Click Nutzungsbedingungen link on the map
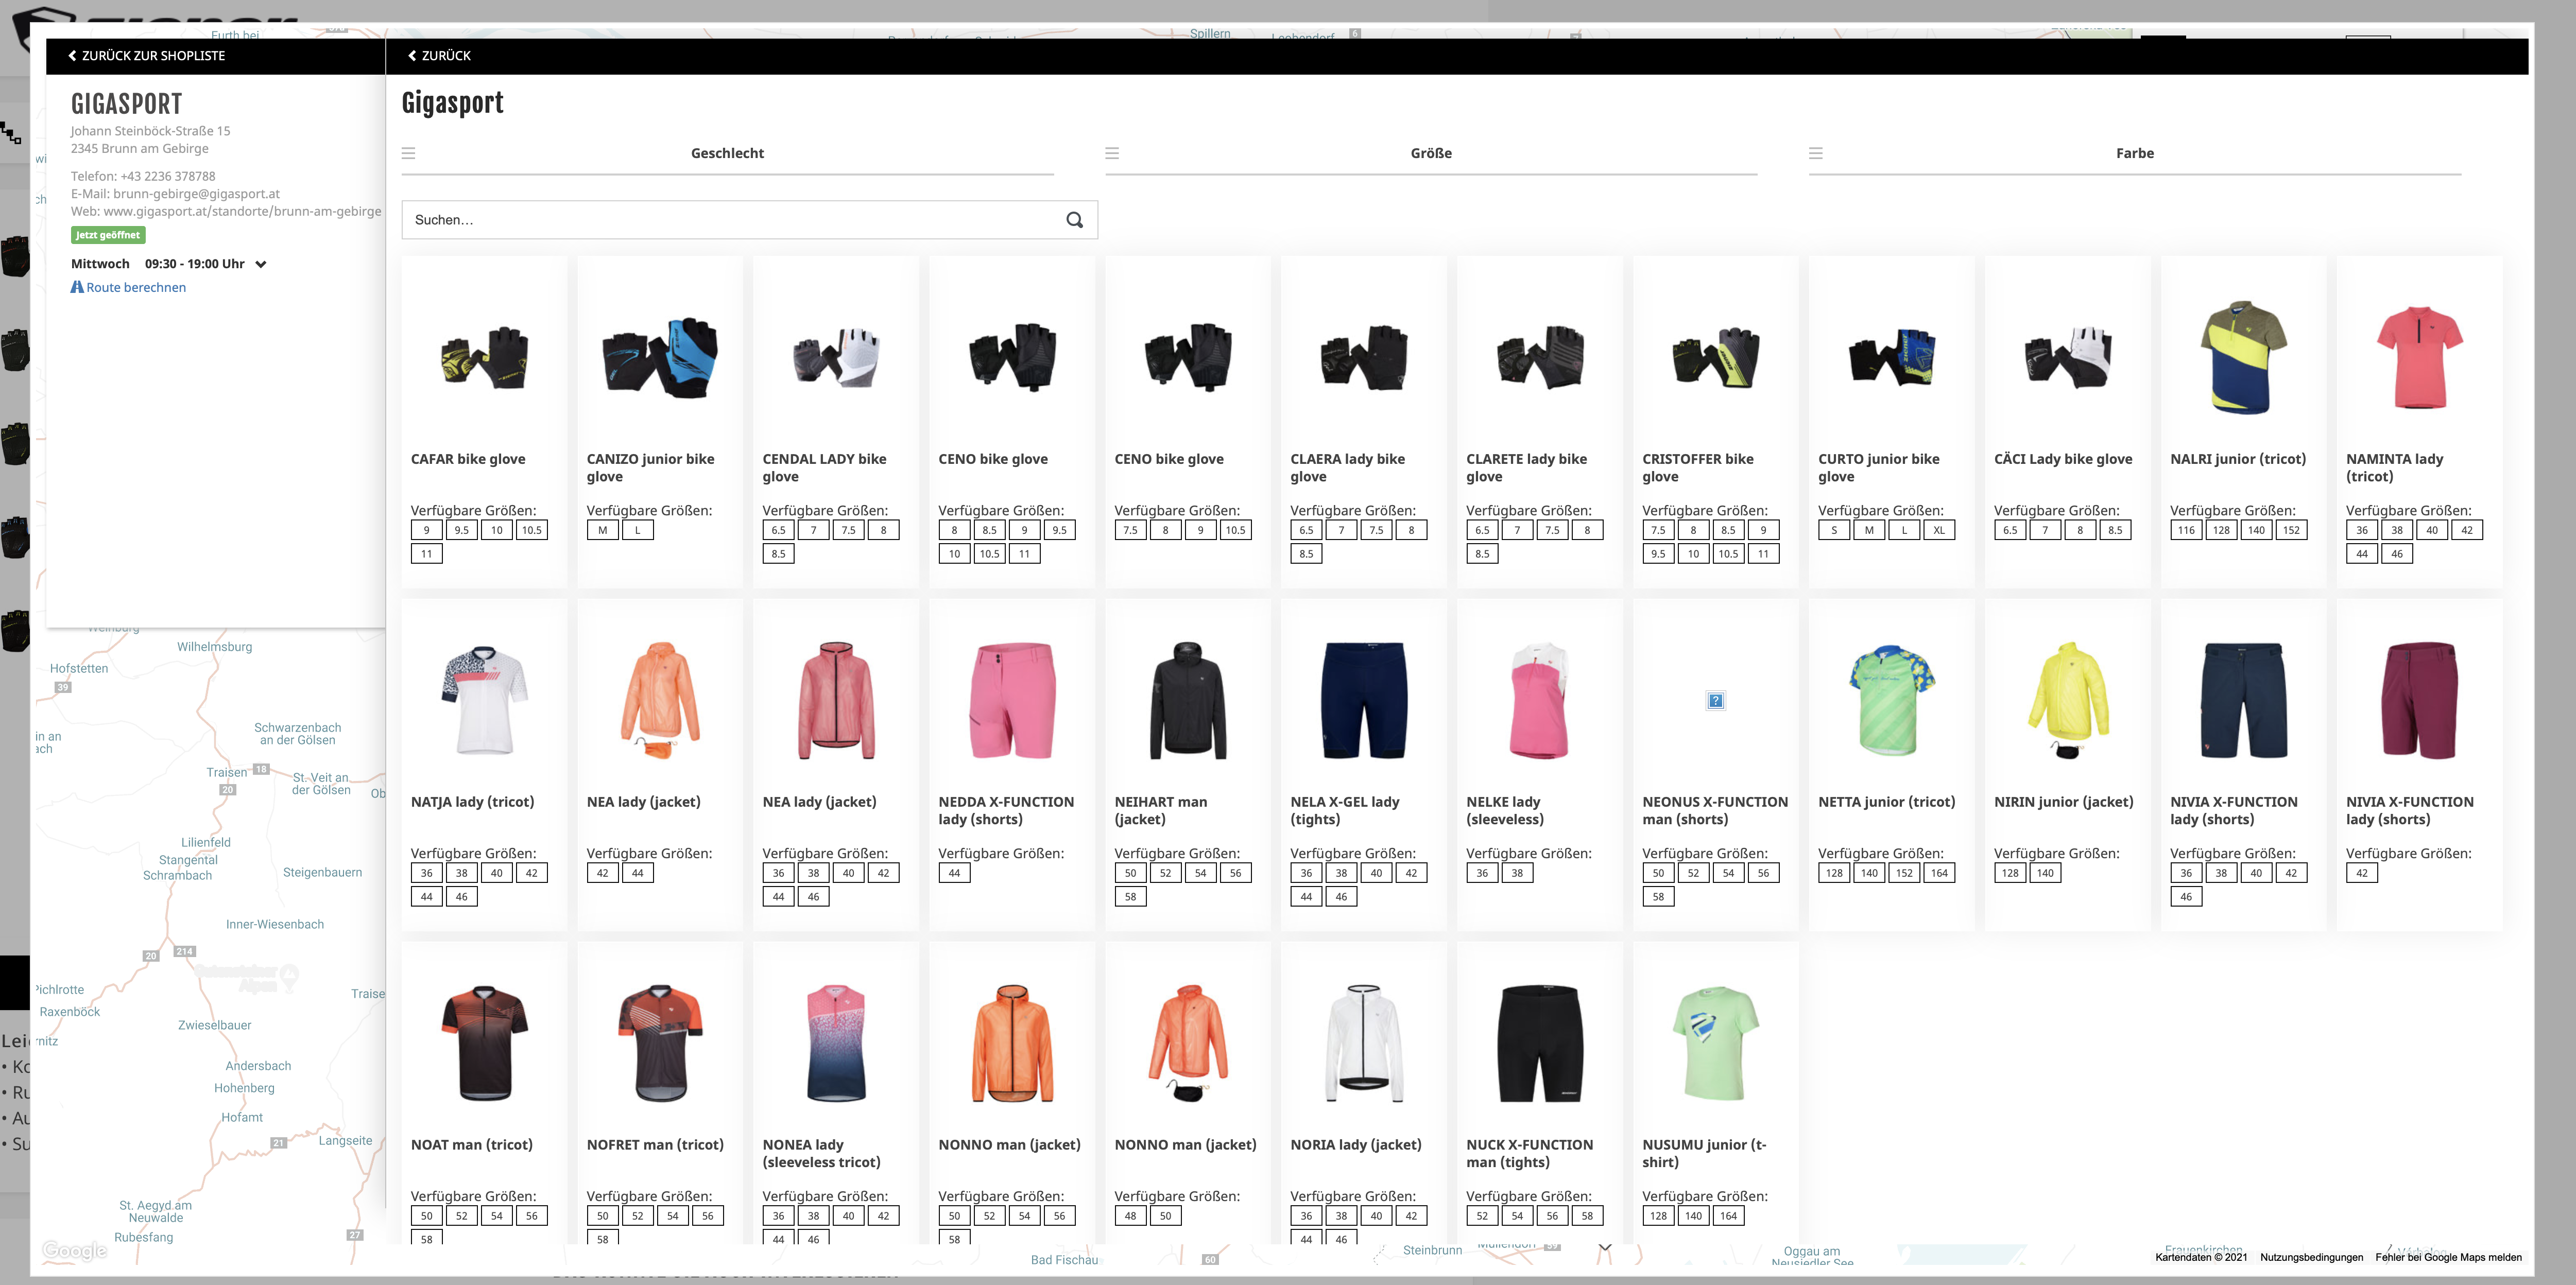2576x1285 pixels. click(2311, 1257)
